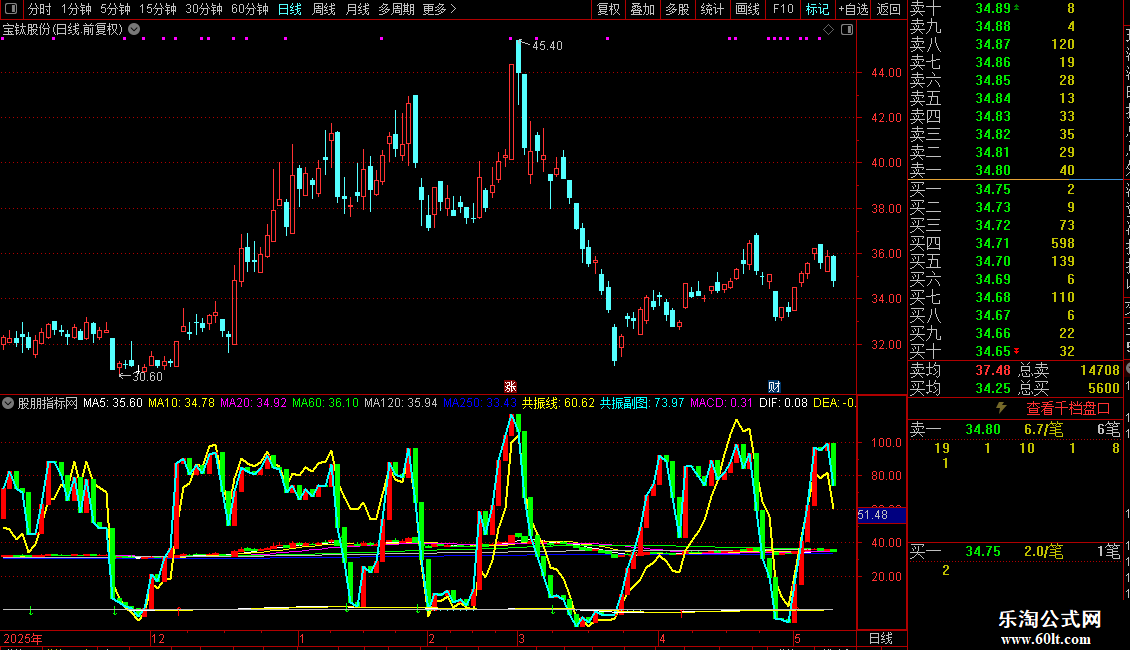Switch to the 周线 weekly tab
Screen dimensions: 1130x650
[x=324, y=9]
